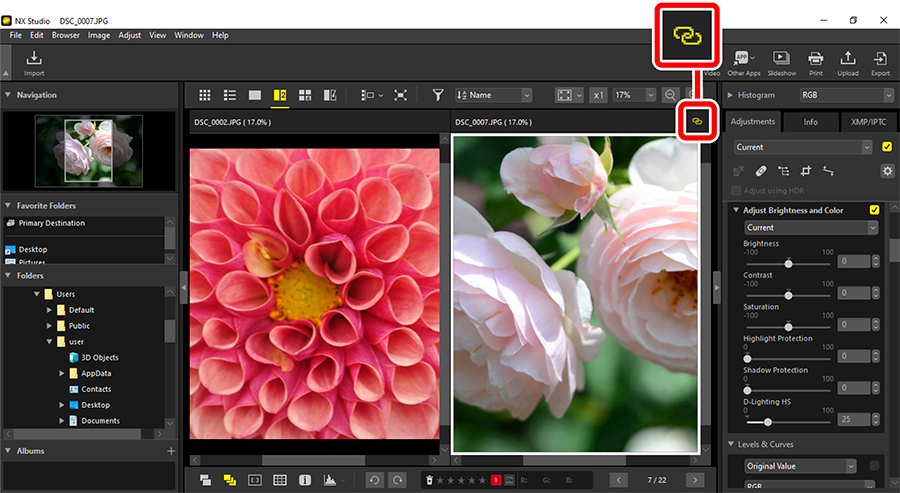This screenshot has width=900, height=493.
Task: Select the color control point tool
Action: [x=783, y=171]
